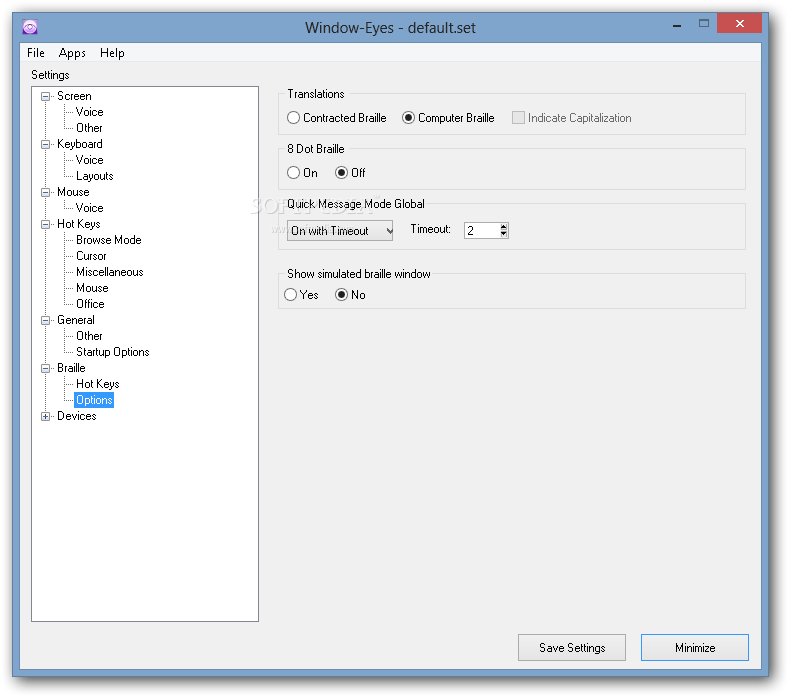
Task: Select Options under Braille
Action: coord(94,400)
